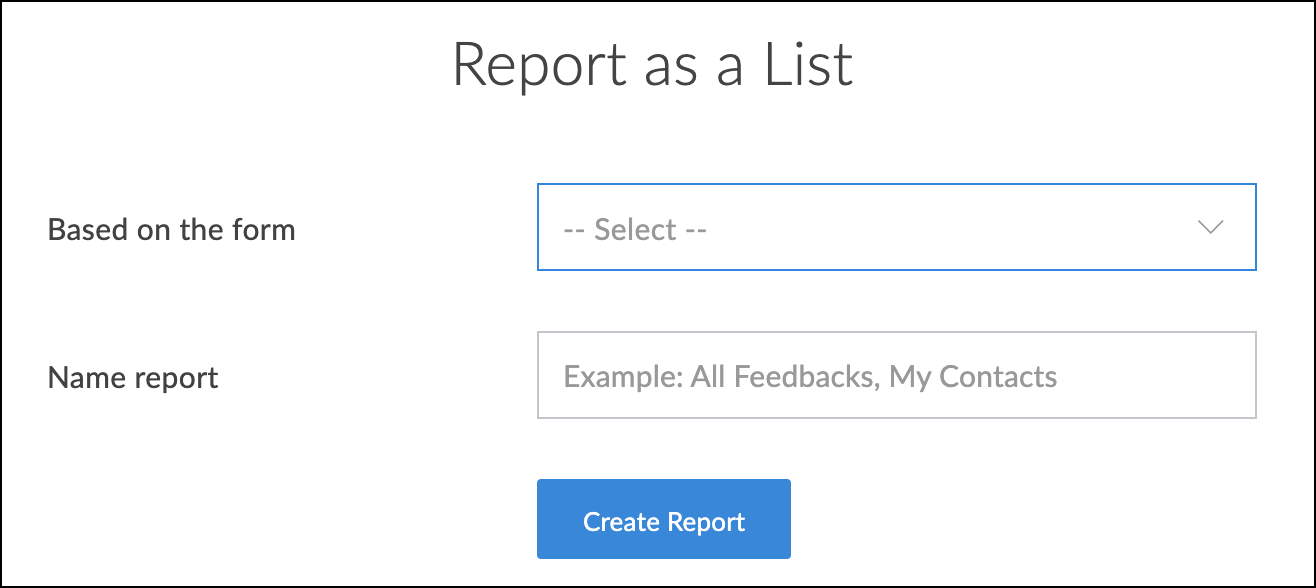Expand the form selection combo box
Screen dimensions: 1316x588
895,228
